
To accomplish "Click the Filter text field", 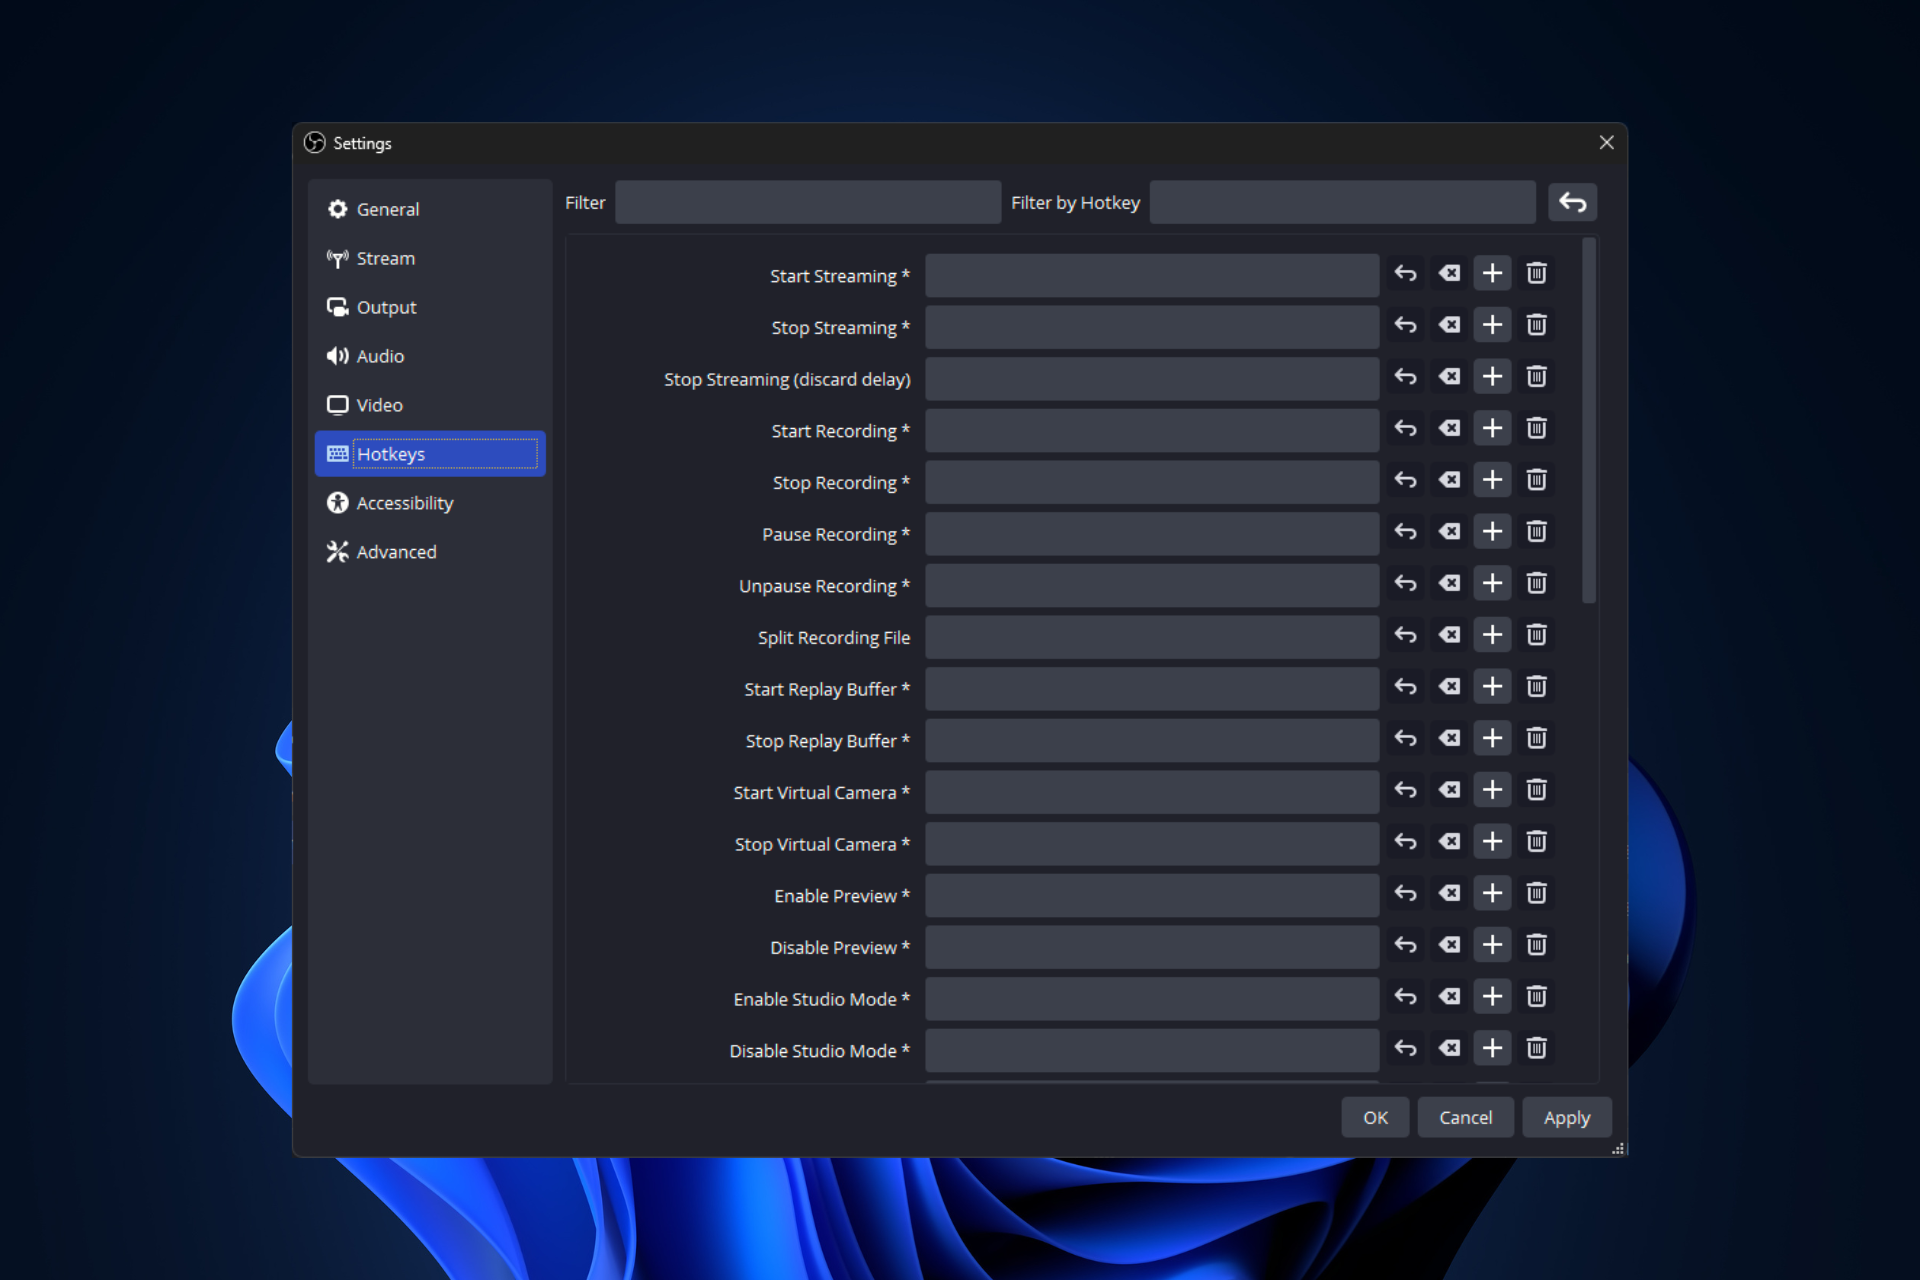I will click(x=808, y=202).
